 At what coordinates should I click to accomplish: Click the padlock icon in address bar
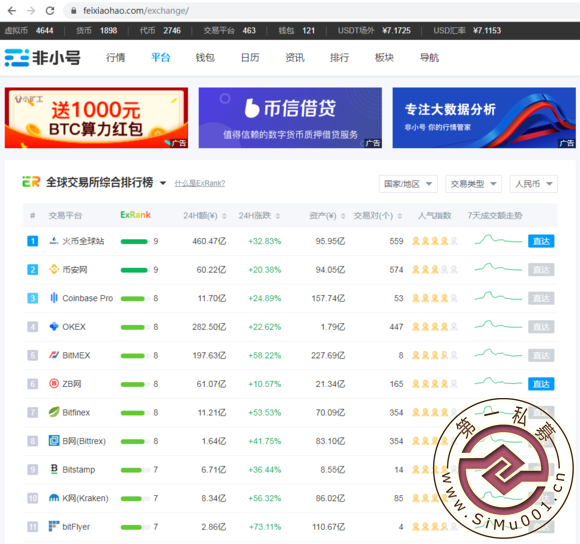(x=74, y=11)
